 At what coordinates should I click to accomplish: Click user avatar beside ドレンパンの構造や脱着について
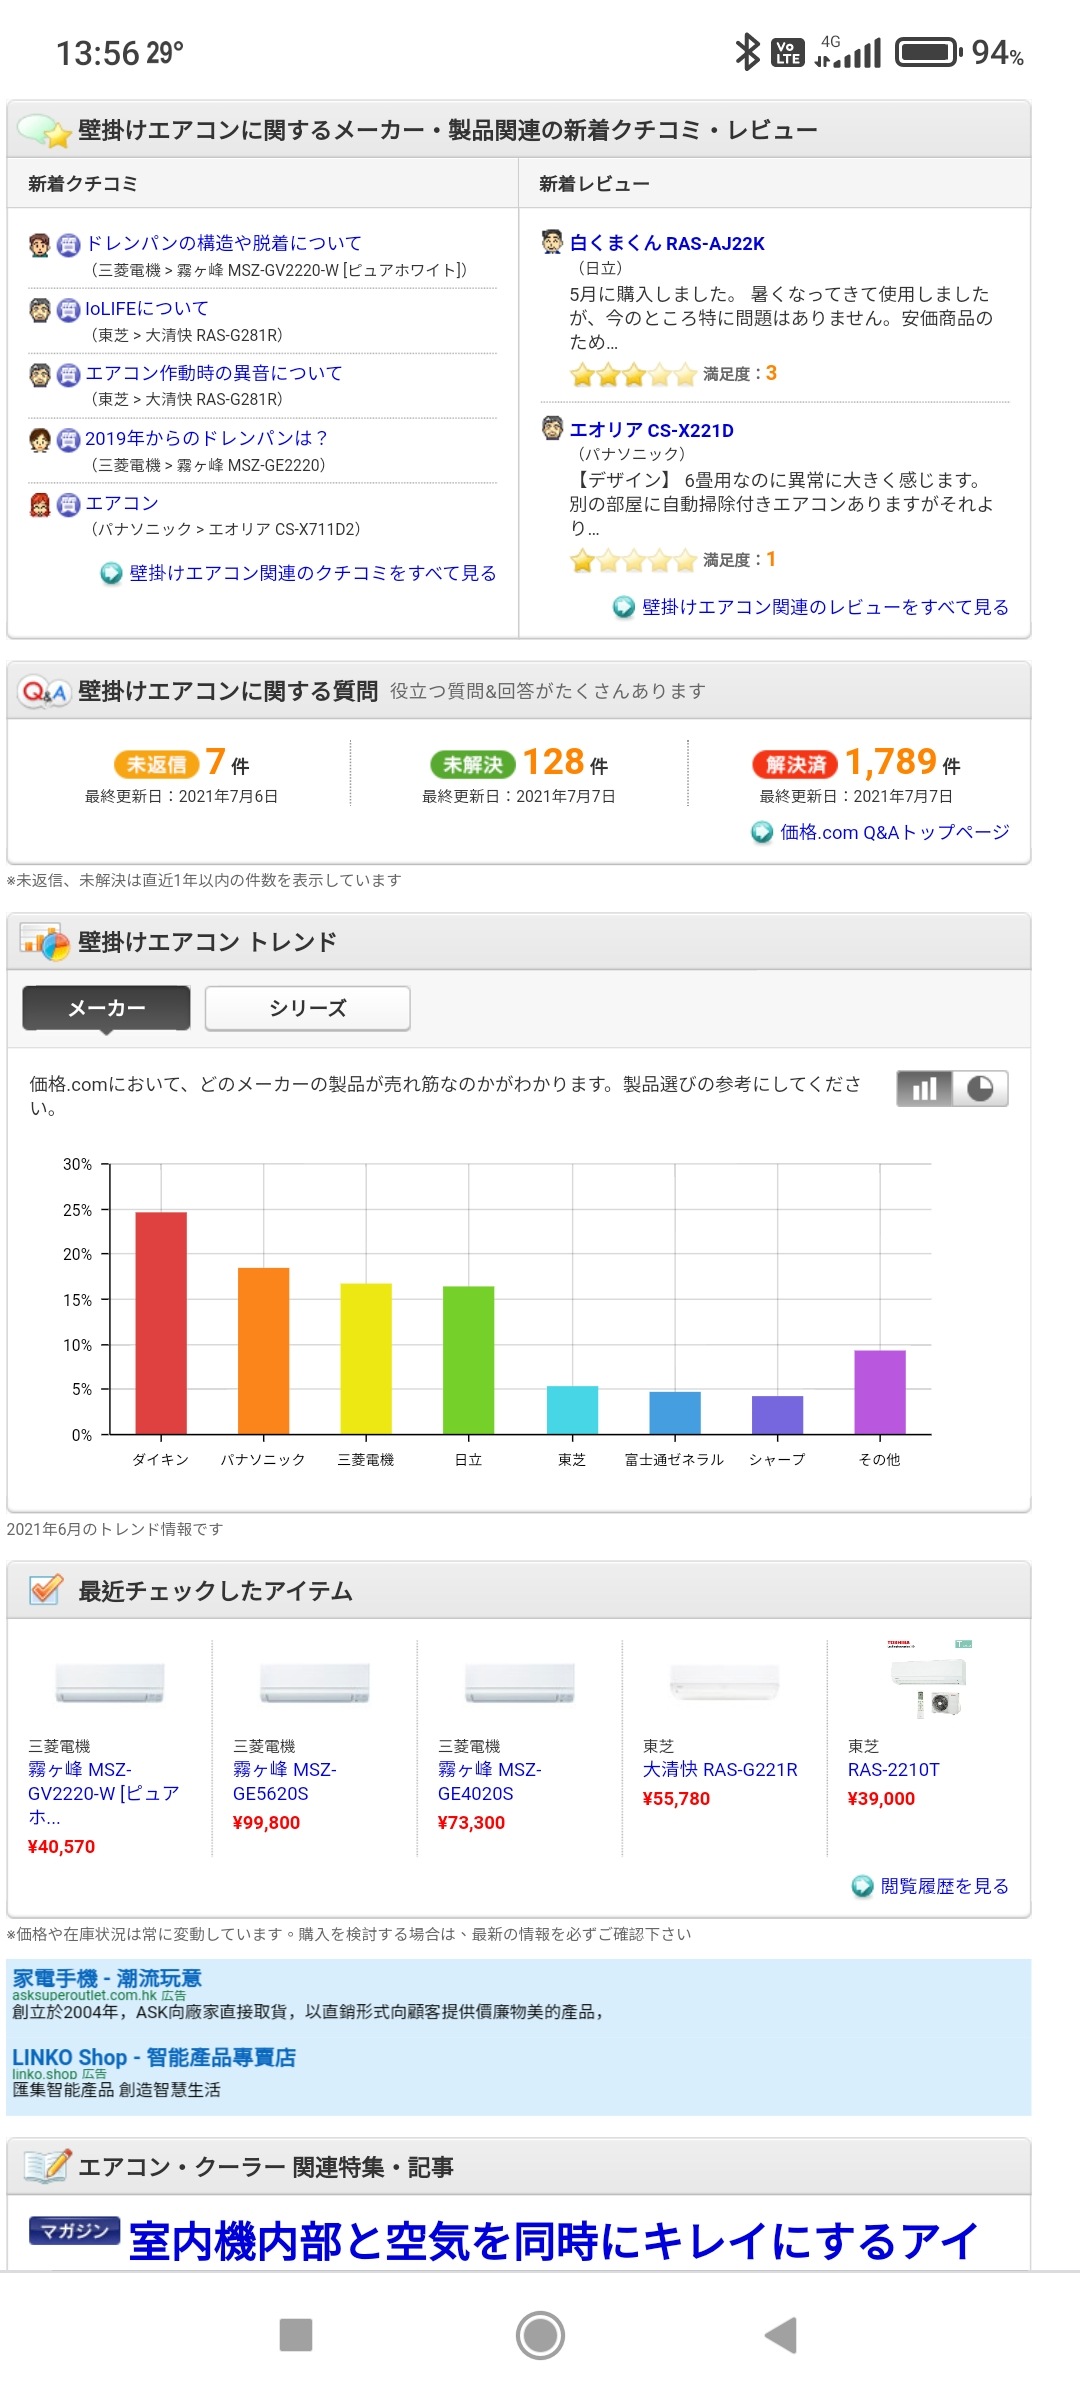(x=40, y=245)
